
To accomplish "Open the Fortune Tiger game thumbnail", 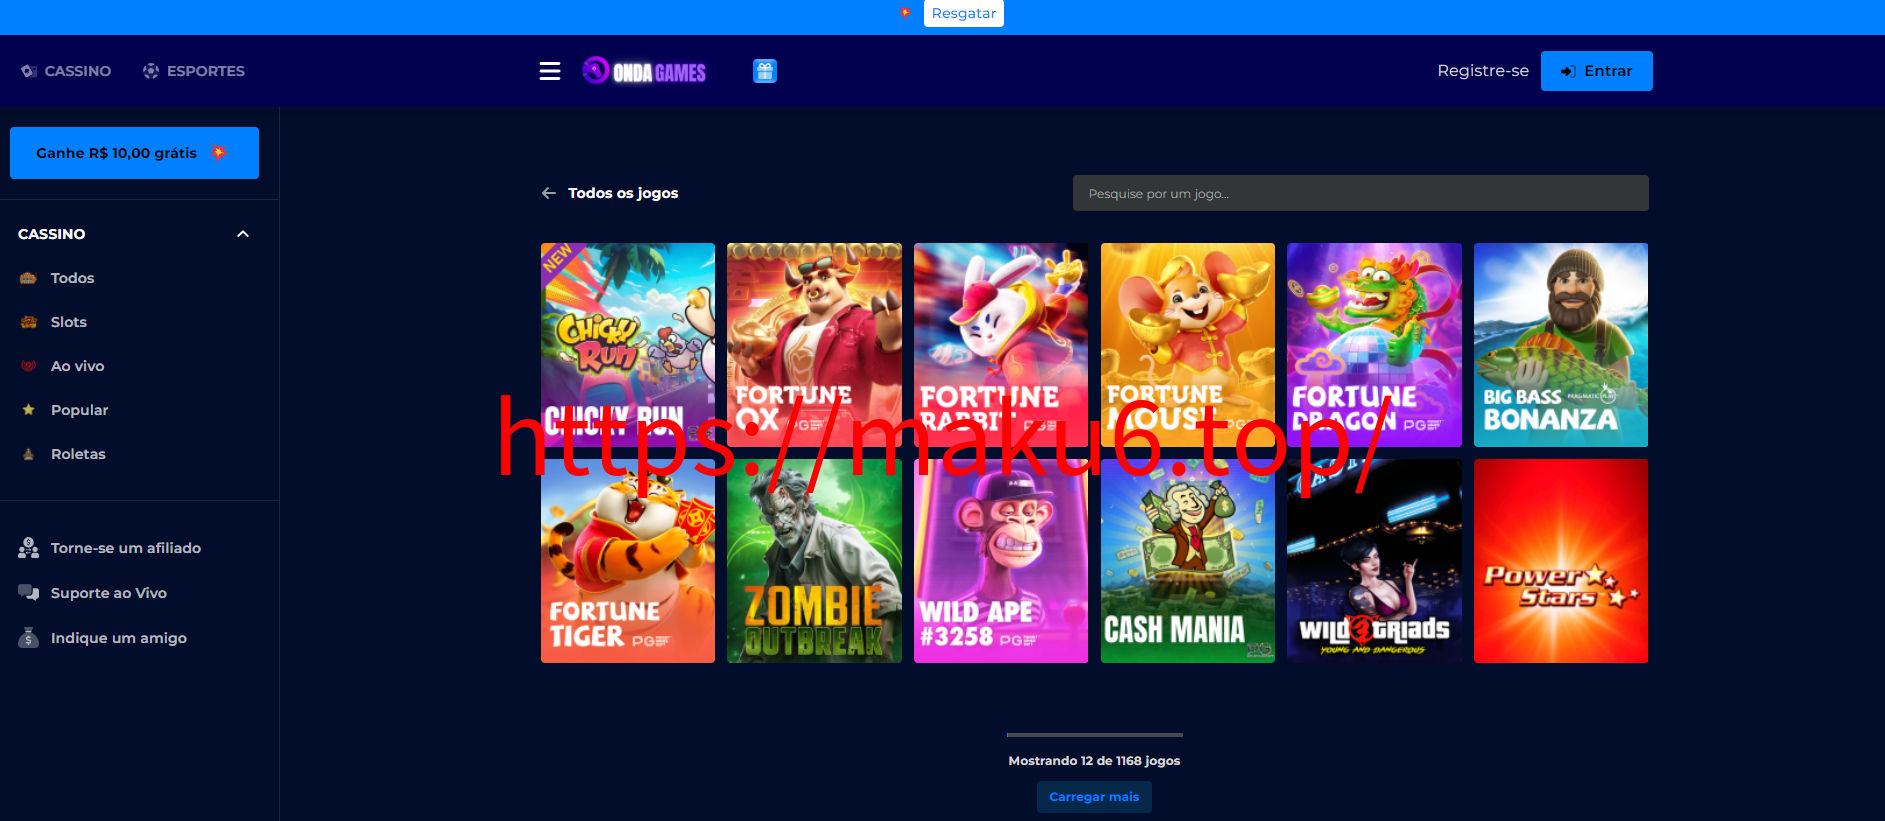I will tap(628, 561).
